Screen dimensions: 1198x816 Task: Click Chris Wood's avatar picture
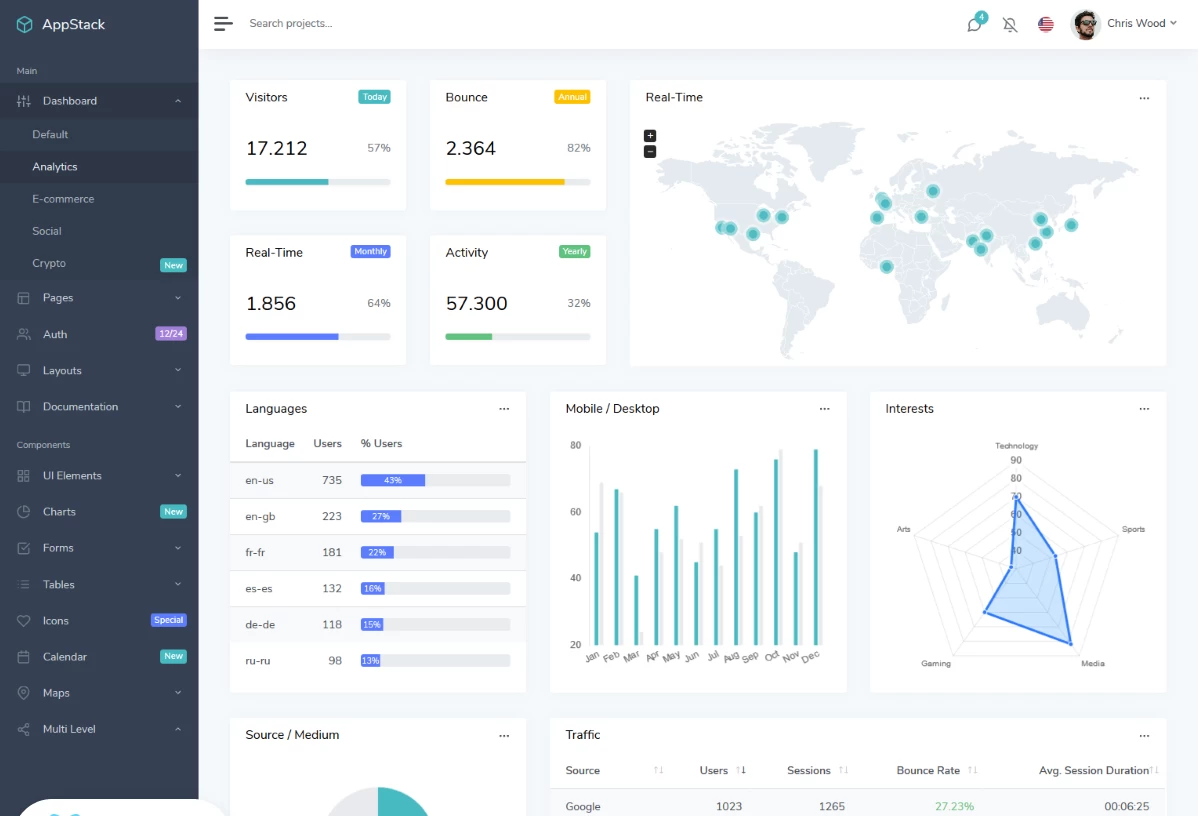tap(1085, 24)
